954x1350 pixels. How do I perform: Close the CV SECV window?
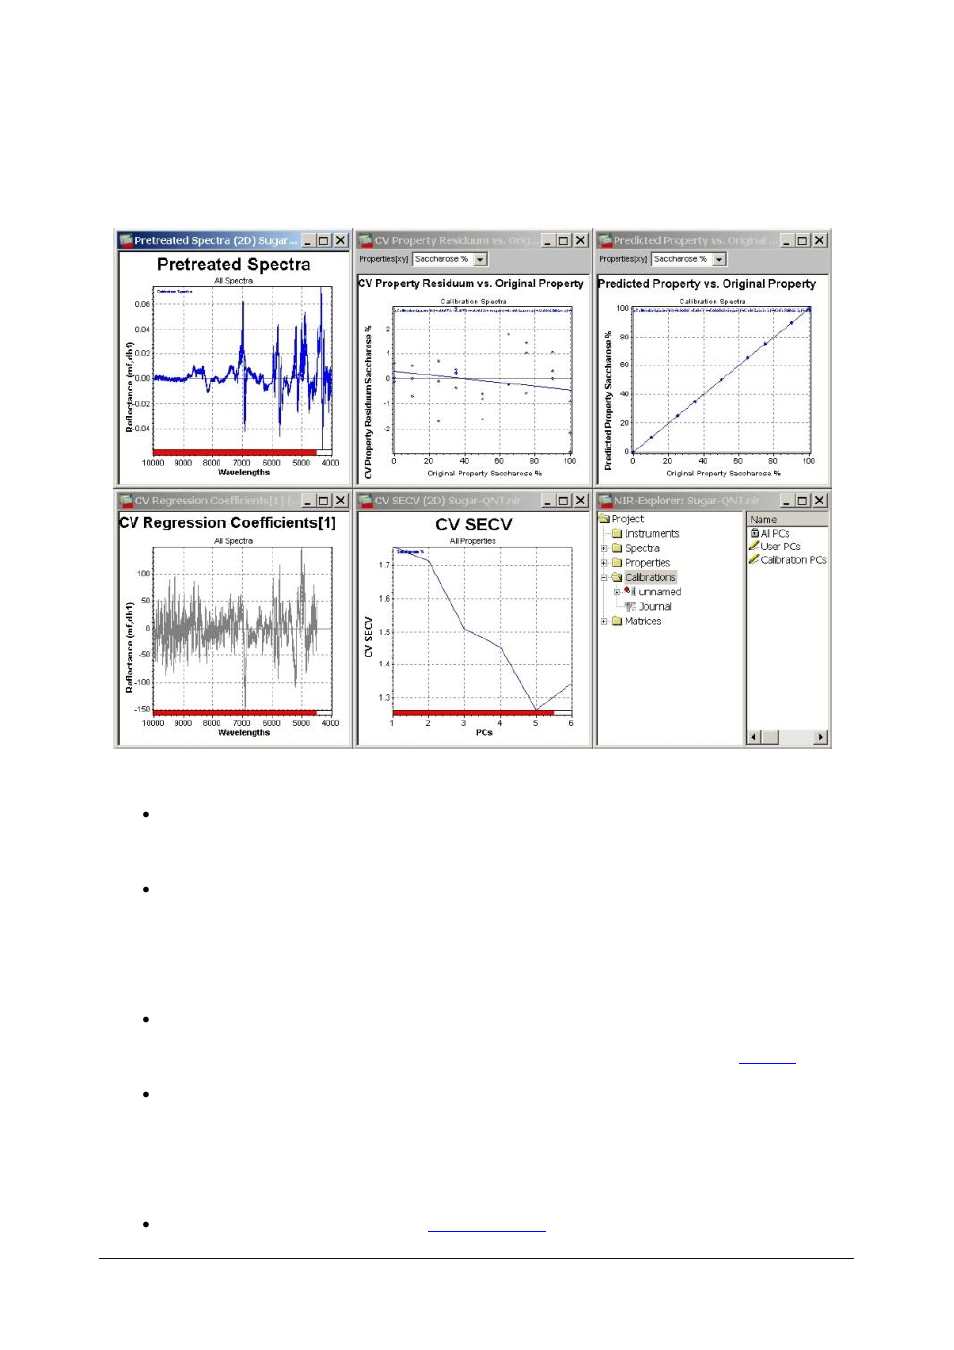[x=580, y=501]
